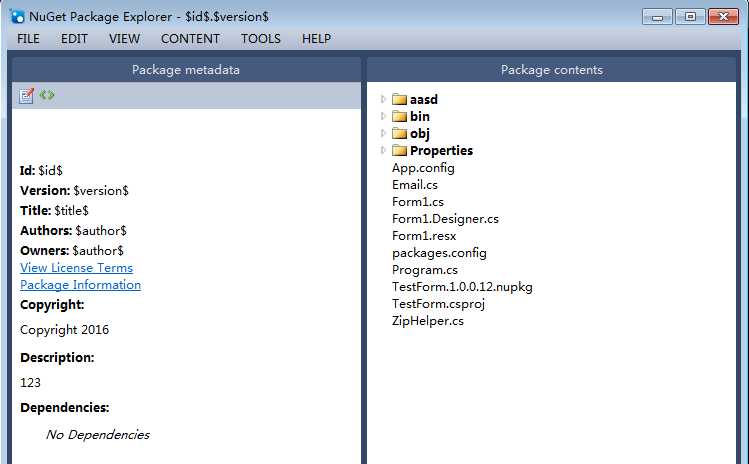Select the Properties folder icon
749x464 pixels.
[399, 151]
